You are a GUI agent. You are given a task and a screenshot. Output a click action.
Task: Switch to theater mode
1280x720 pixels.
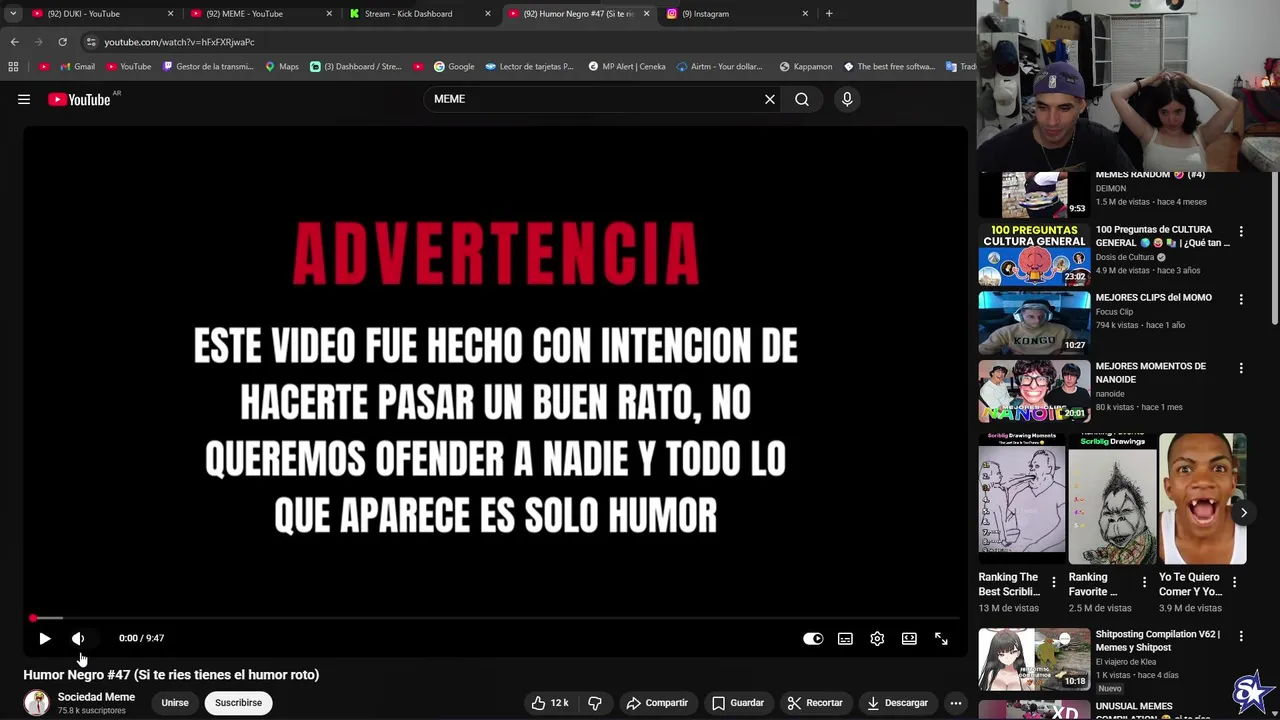909,638
